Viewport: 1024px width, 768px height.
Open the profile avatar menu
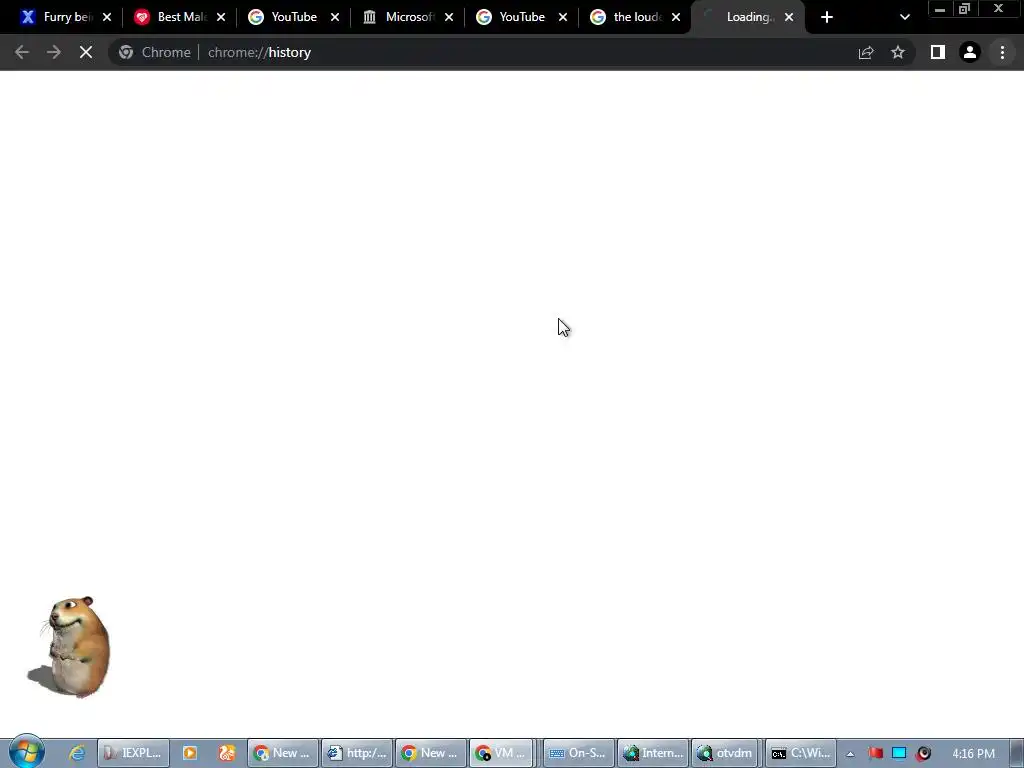(x=970, y=52)
